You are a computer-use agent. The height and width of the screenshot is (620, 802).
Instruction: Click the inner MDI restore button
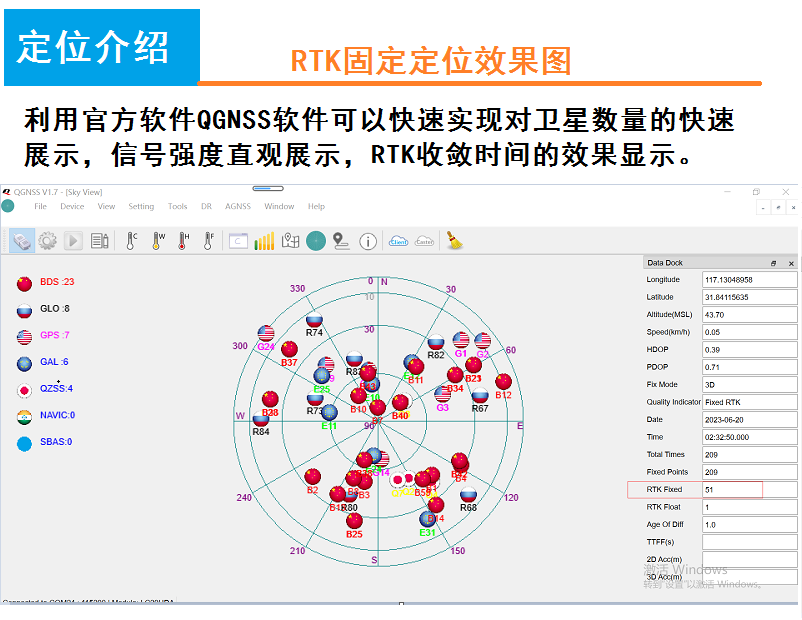coord(778,207)
